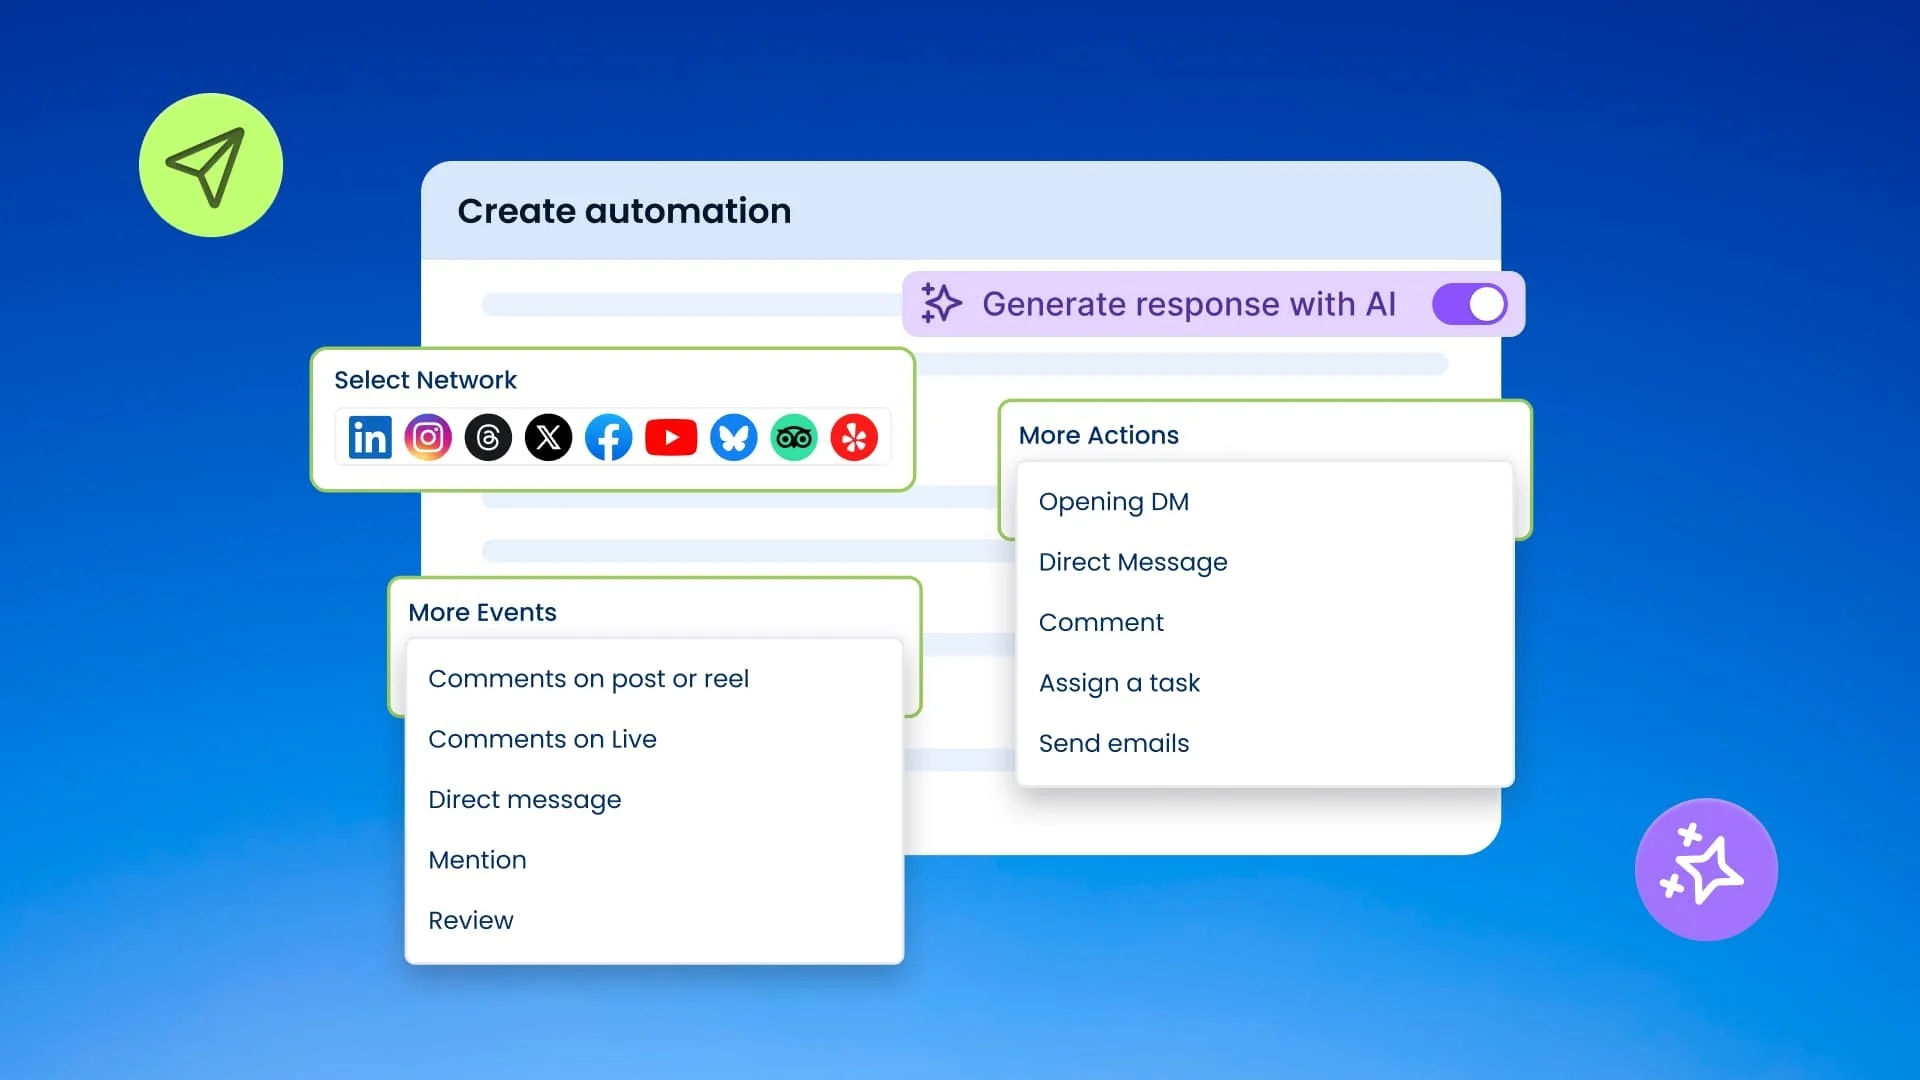Click the AI sparkle icon beside Generate response
Screen dimensions: 1920x1080
click(x=941, y=304)
